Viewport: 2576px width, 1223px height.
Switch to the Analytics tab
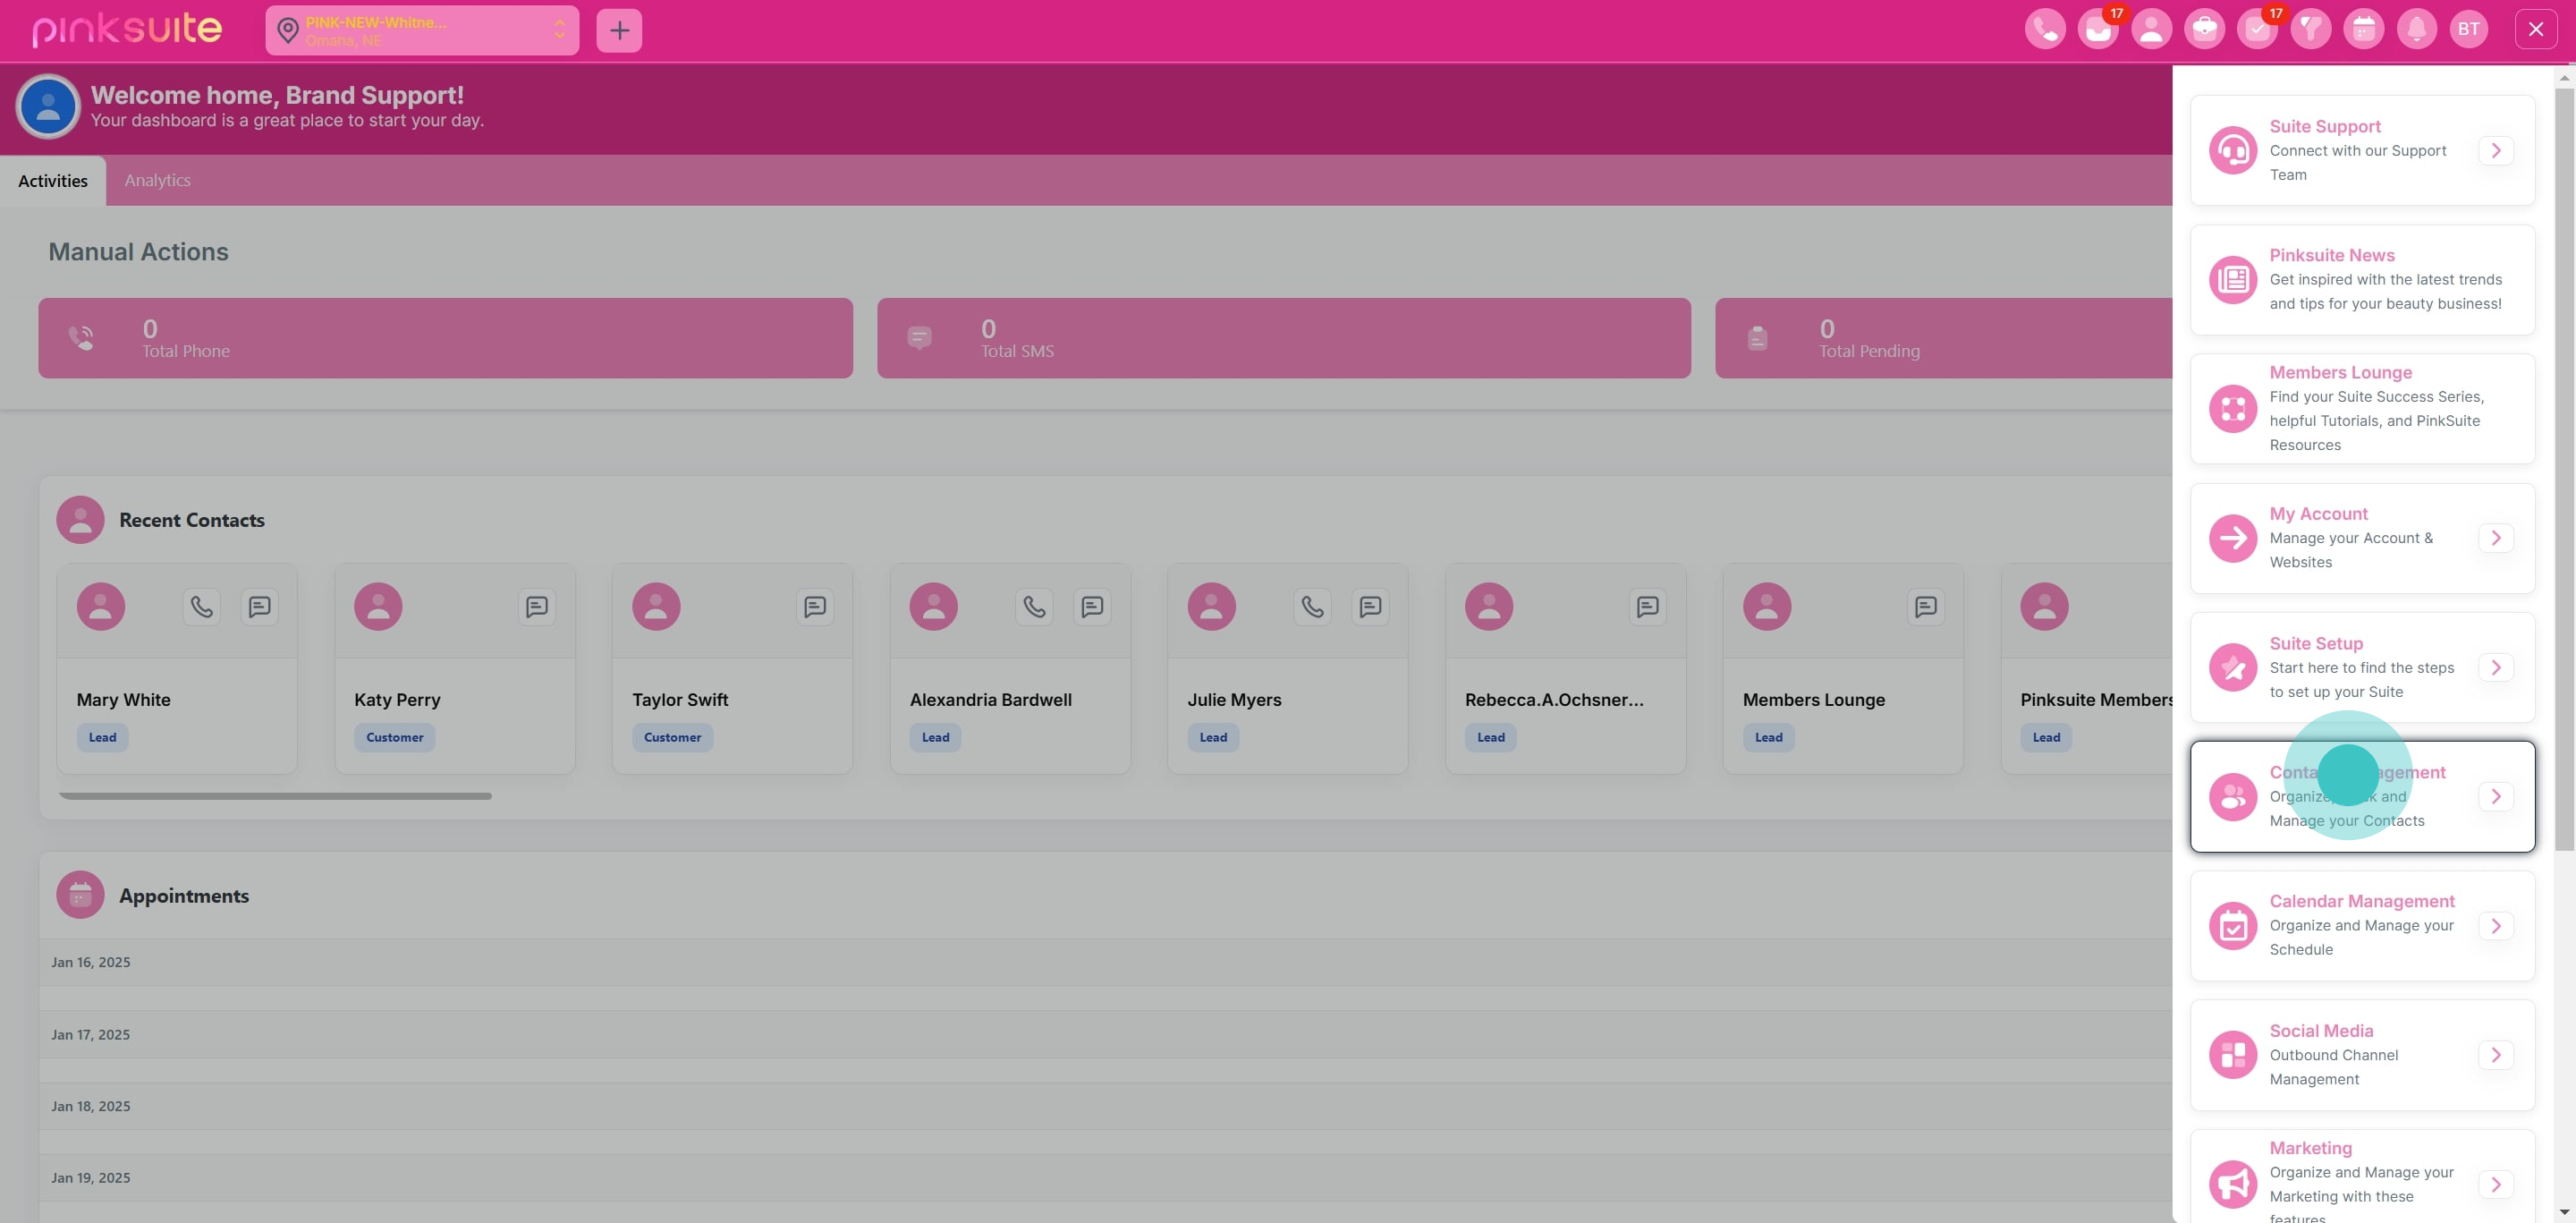[157, 180]
